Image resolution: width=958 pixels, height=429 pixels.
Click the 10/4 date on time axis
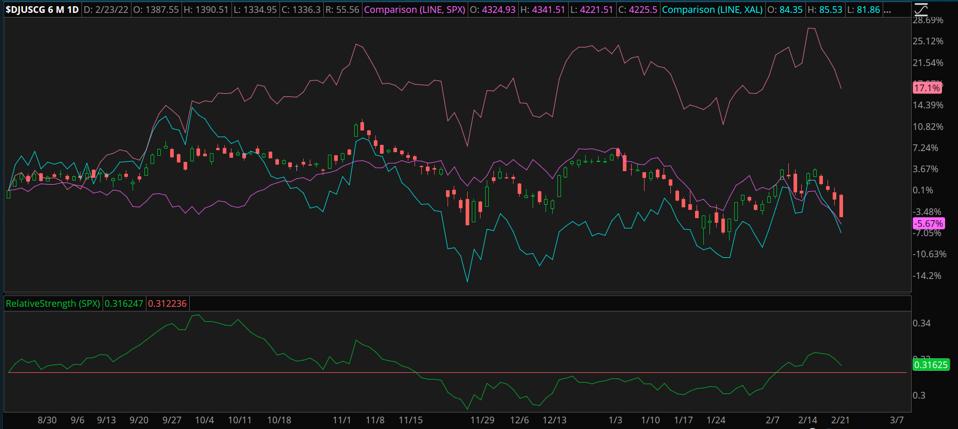tap(205, 421)
